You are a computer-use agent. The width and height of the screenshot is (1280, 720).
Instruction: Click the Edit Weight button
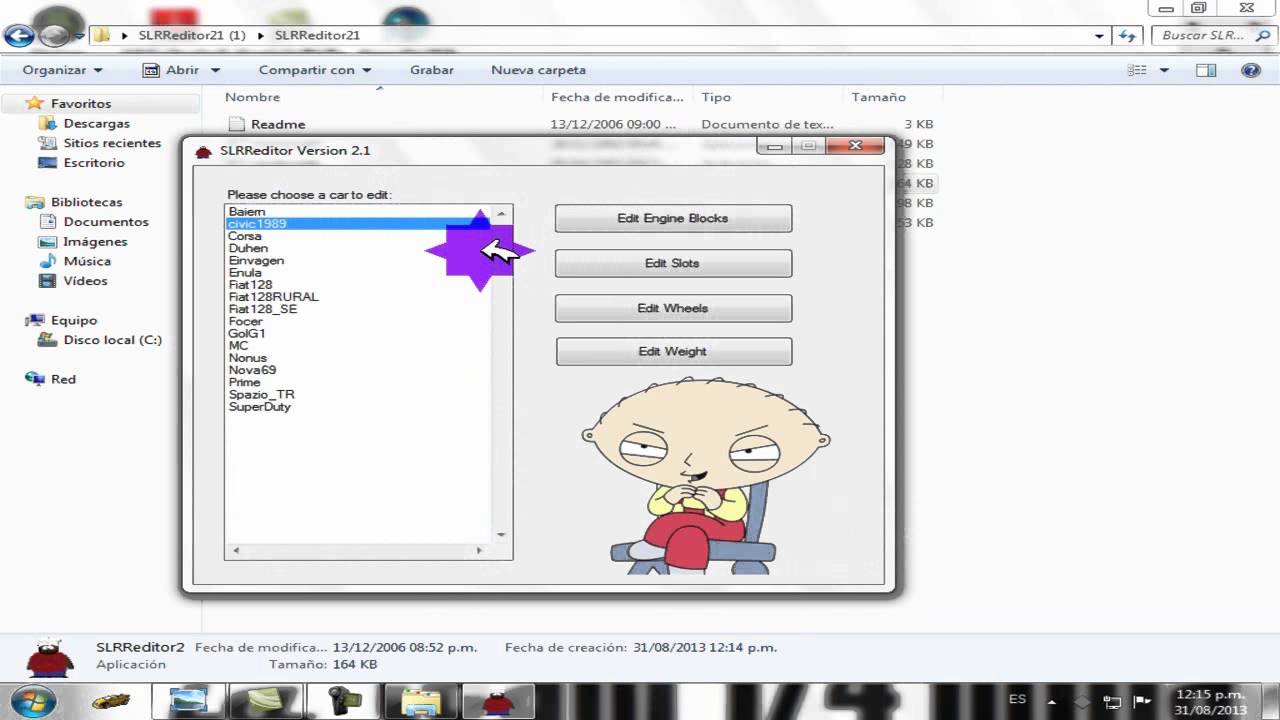673,351
